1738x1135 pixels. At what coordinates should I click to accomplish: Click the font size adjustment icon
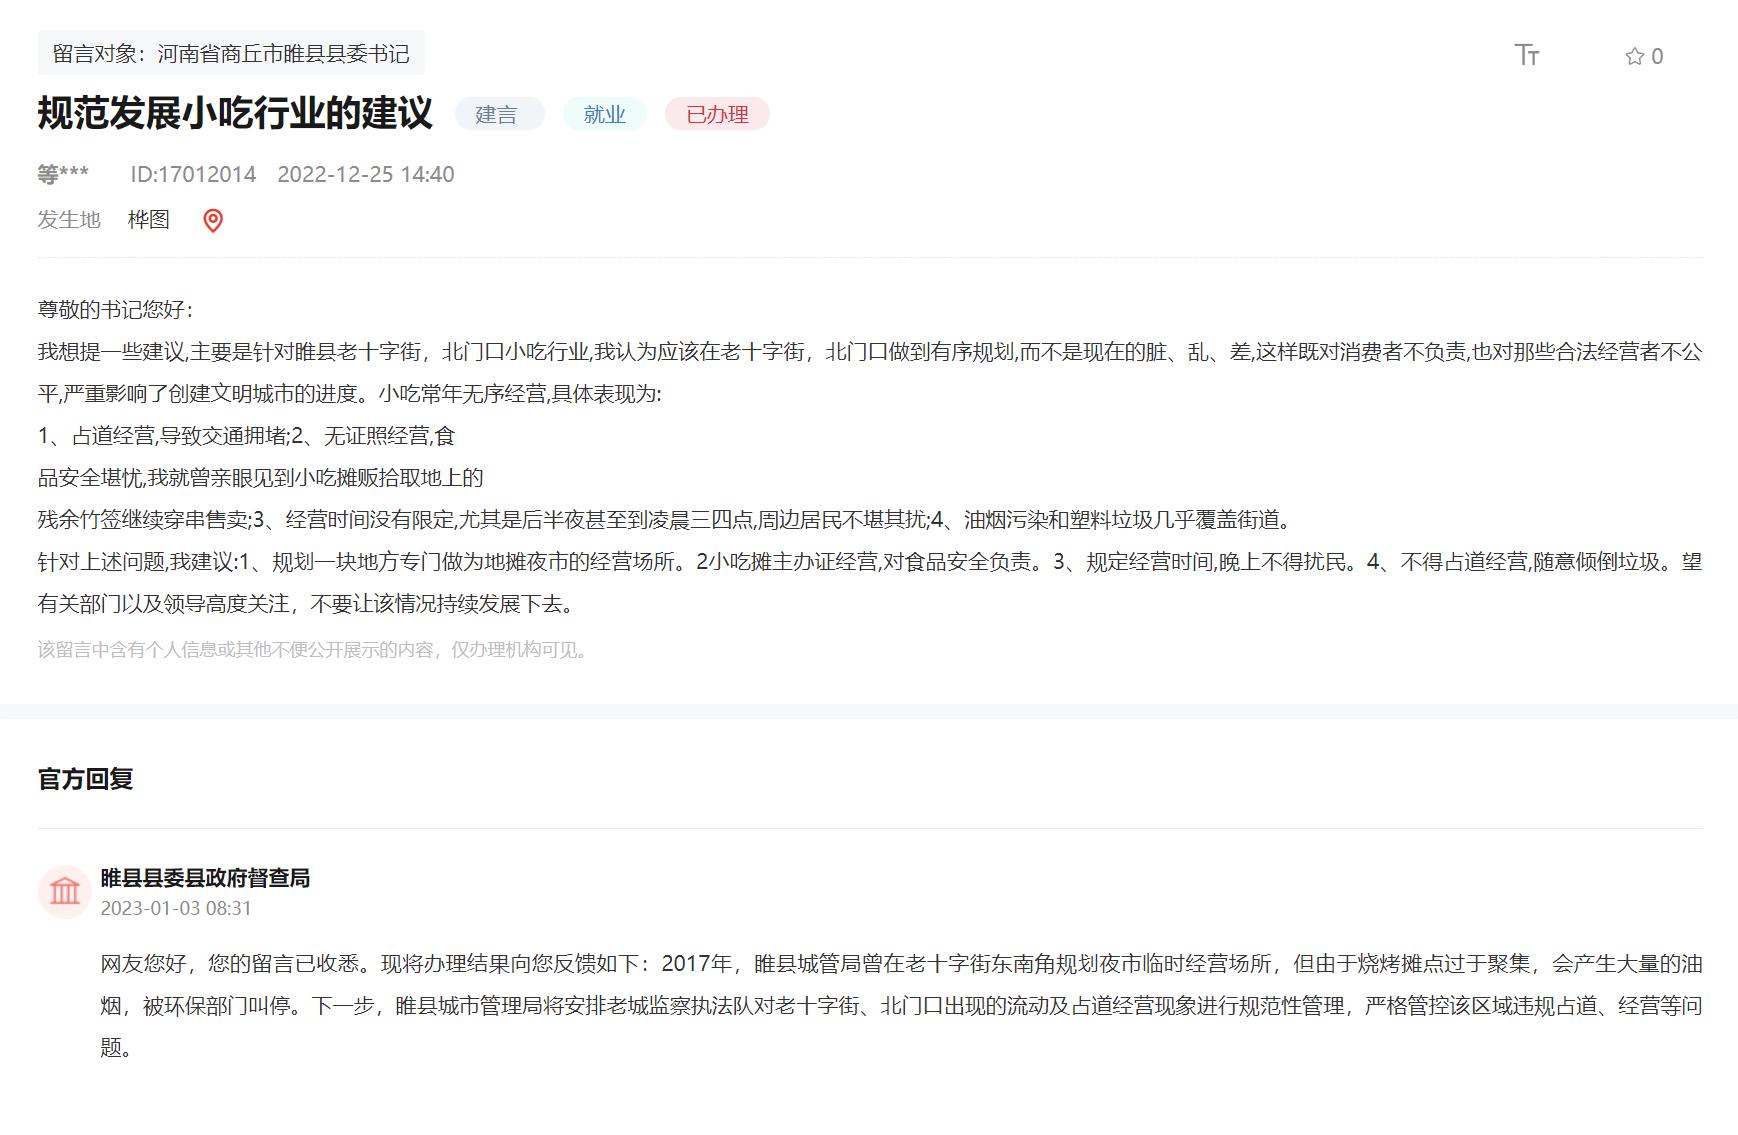click(x=1526, y=55)
